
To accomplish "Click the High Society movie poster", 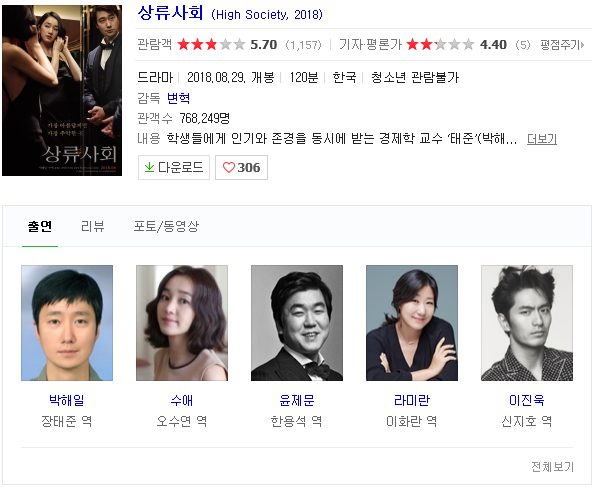I will [x=62, y=90].
